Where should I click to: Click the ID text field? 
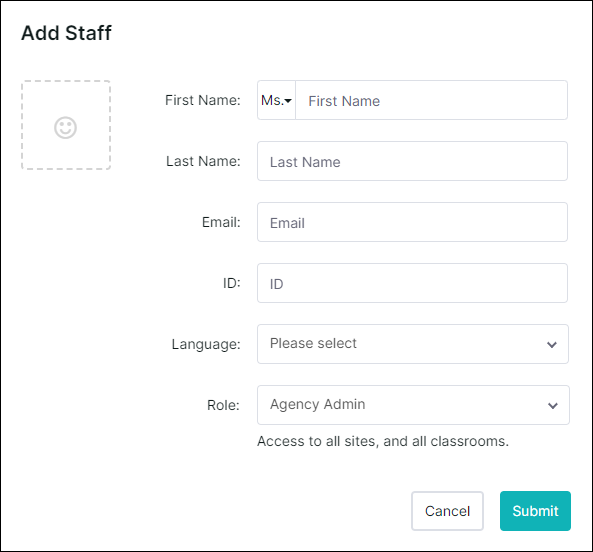(x=412, y=283)
